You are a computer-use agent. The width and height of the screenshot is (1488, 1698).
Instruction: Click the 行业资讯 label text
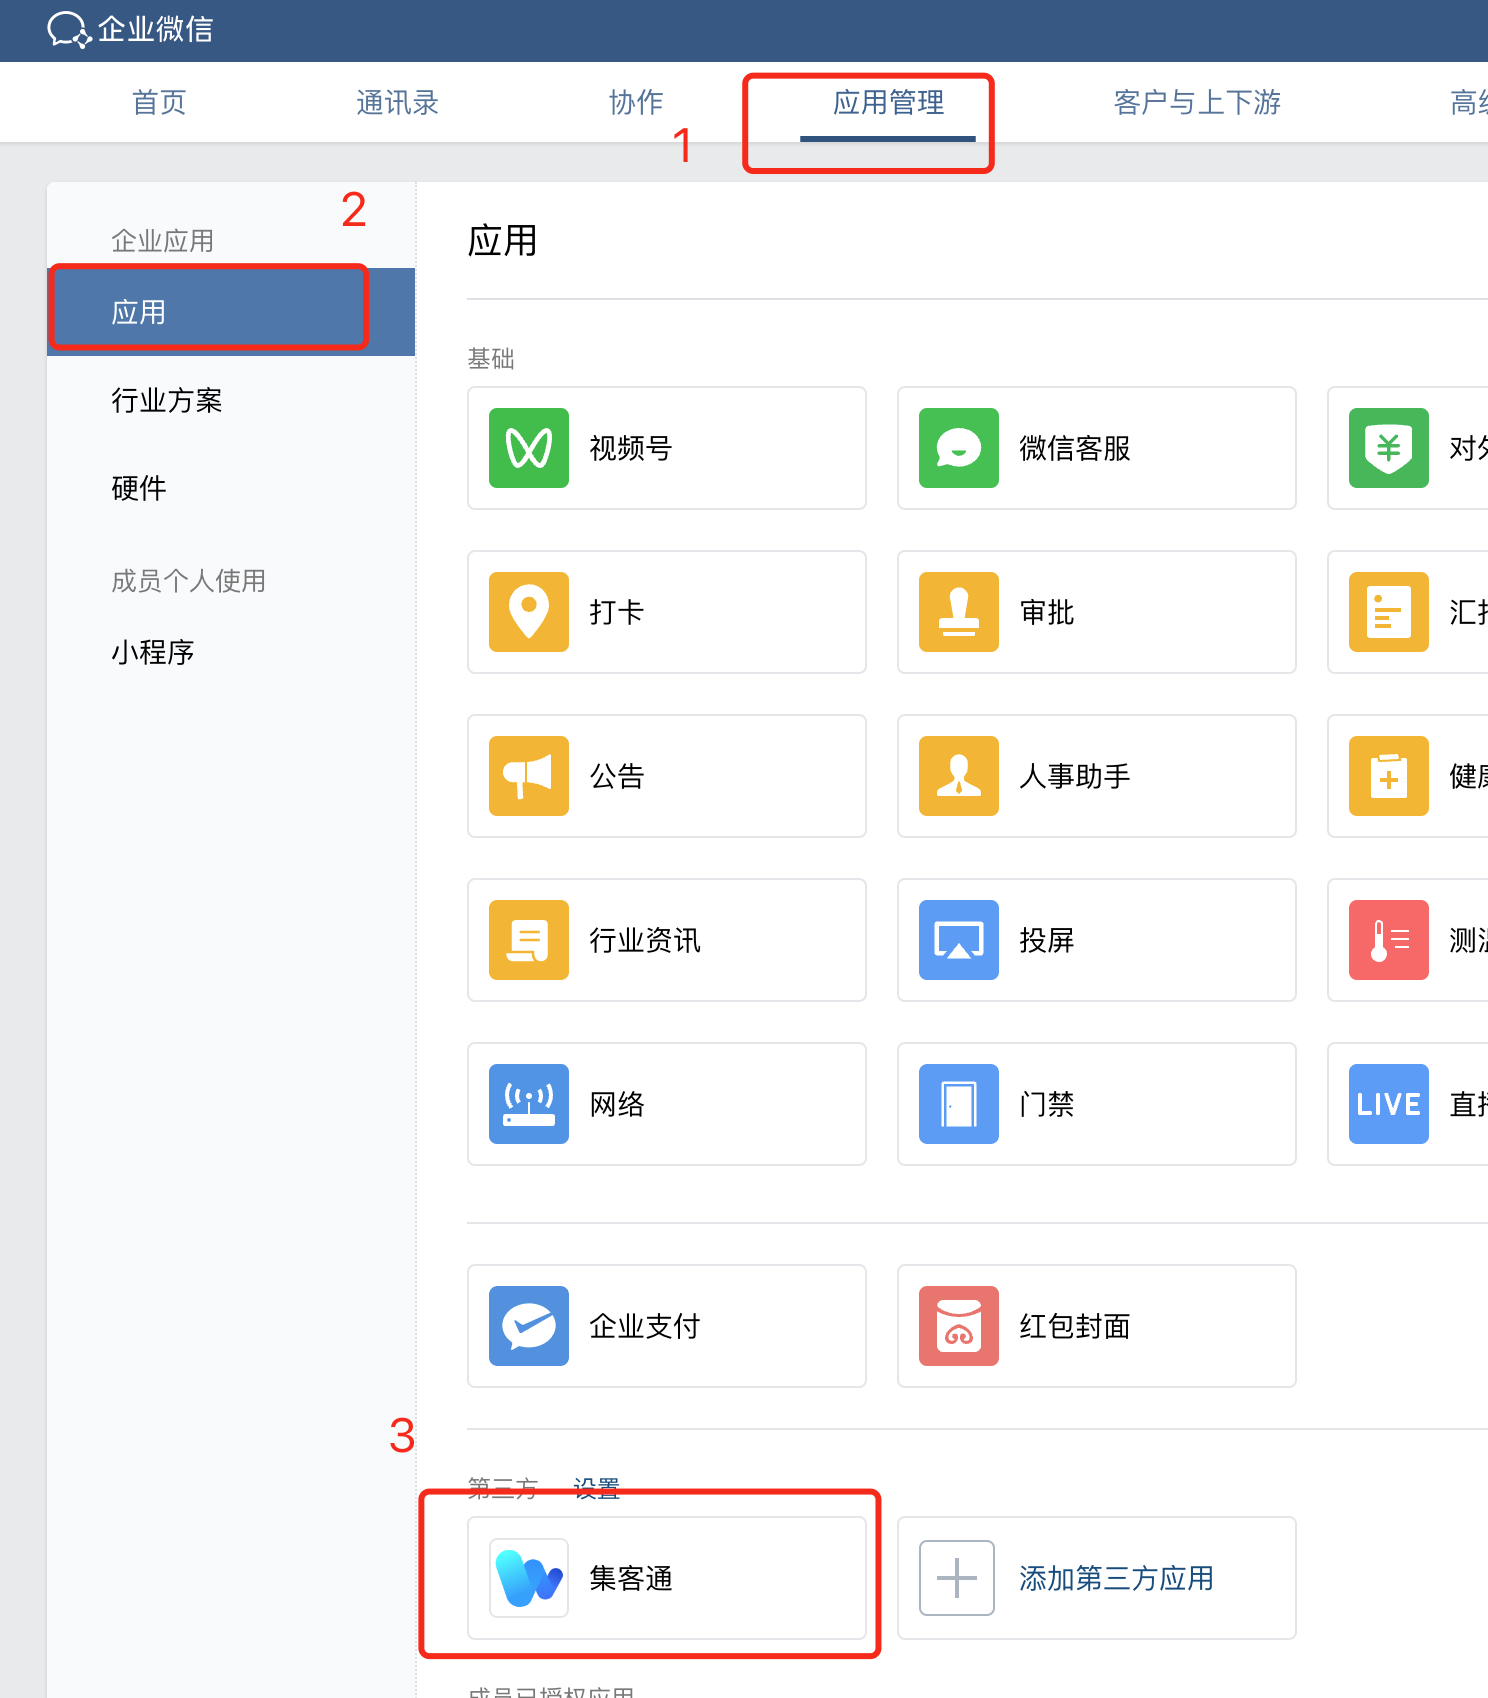click(645, 940)
